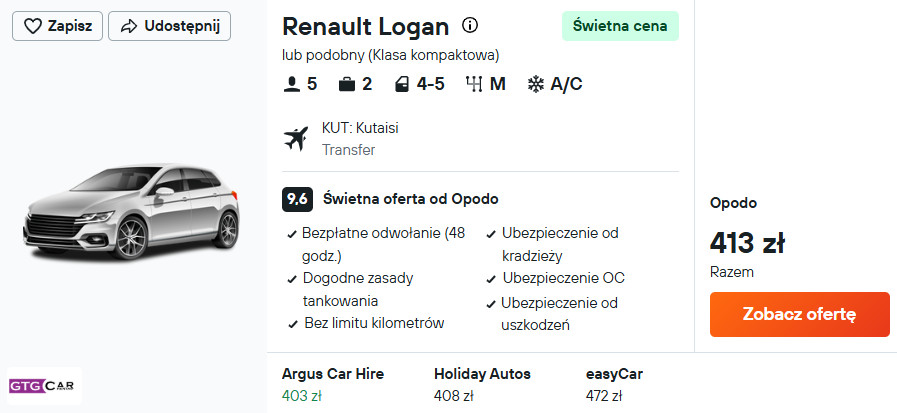Click the 9.6 rating score badge
Screen dimensions: 897x413
(x=297, y=199)
